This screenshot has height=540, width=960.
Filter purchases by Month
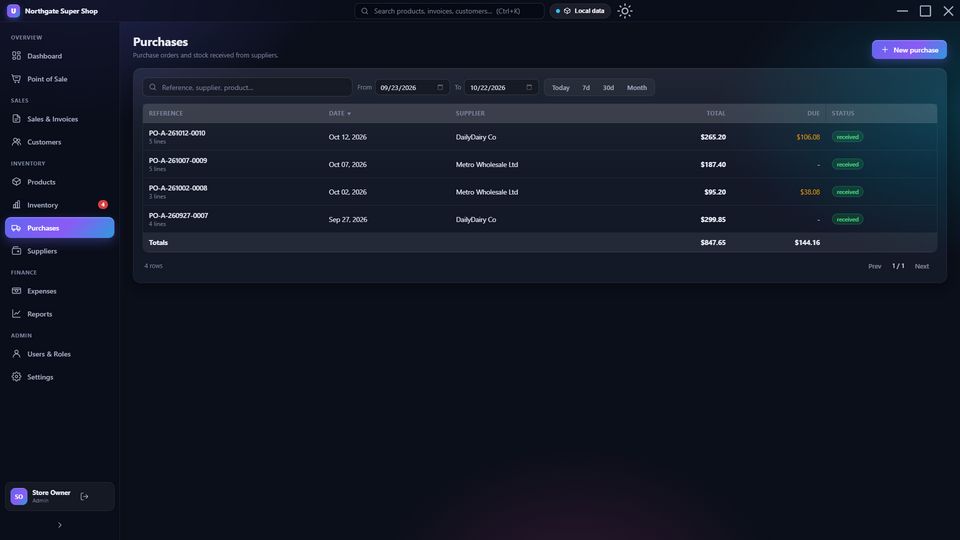click(637, 88)
